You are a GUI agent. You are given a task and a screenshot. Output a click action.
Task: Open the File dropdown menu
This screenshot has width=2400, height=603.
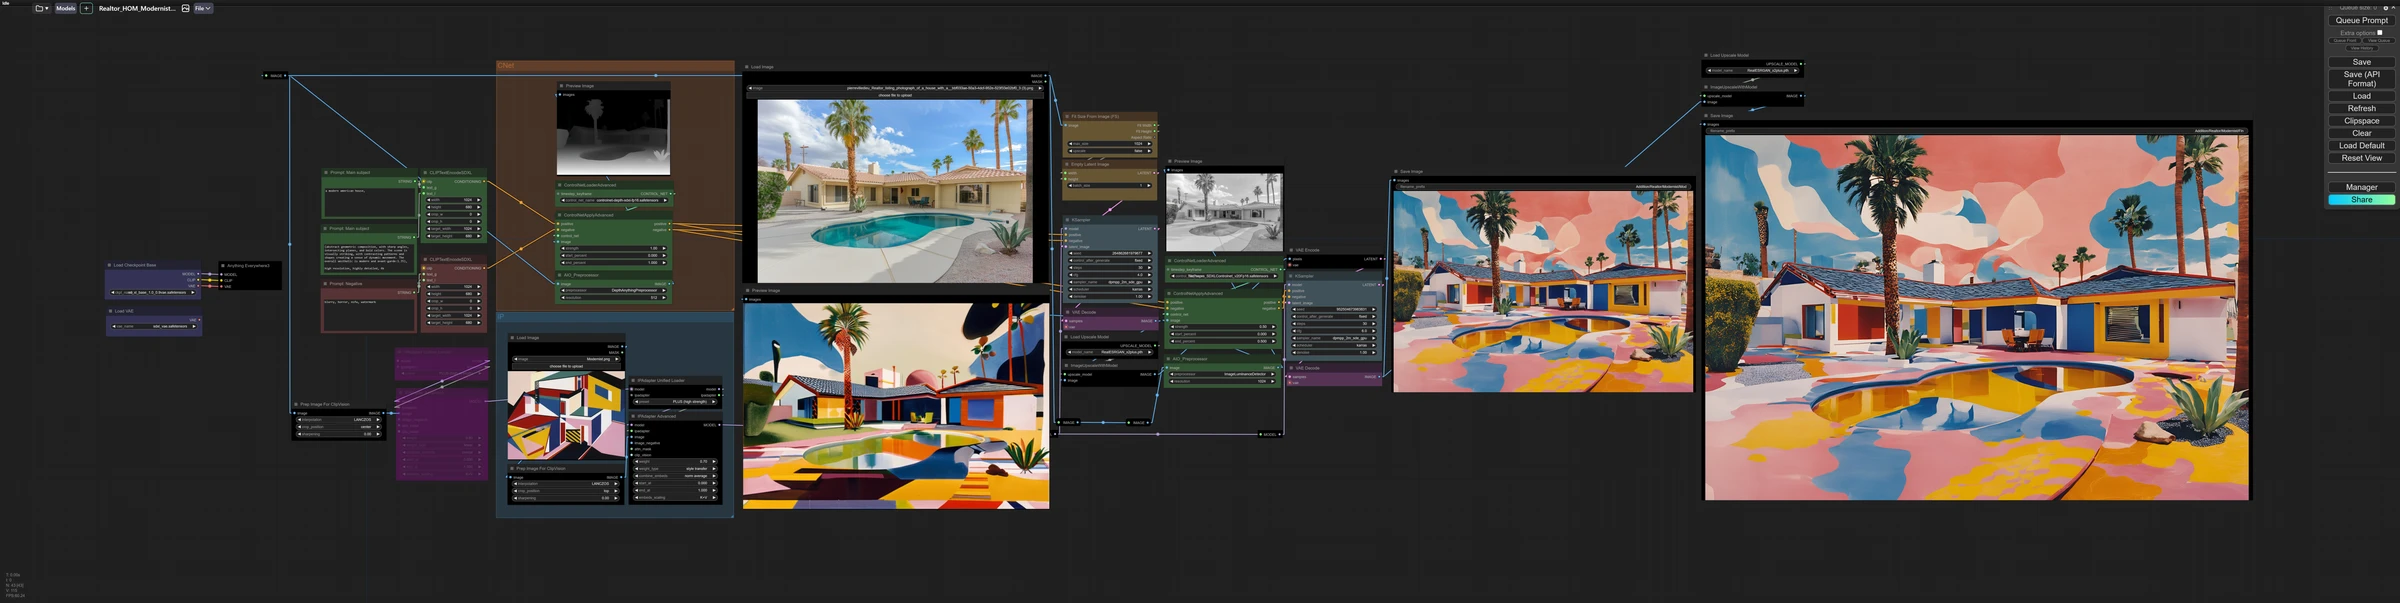pos(203,8)
